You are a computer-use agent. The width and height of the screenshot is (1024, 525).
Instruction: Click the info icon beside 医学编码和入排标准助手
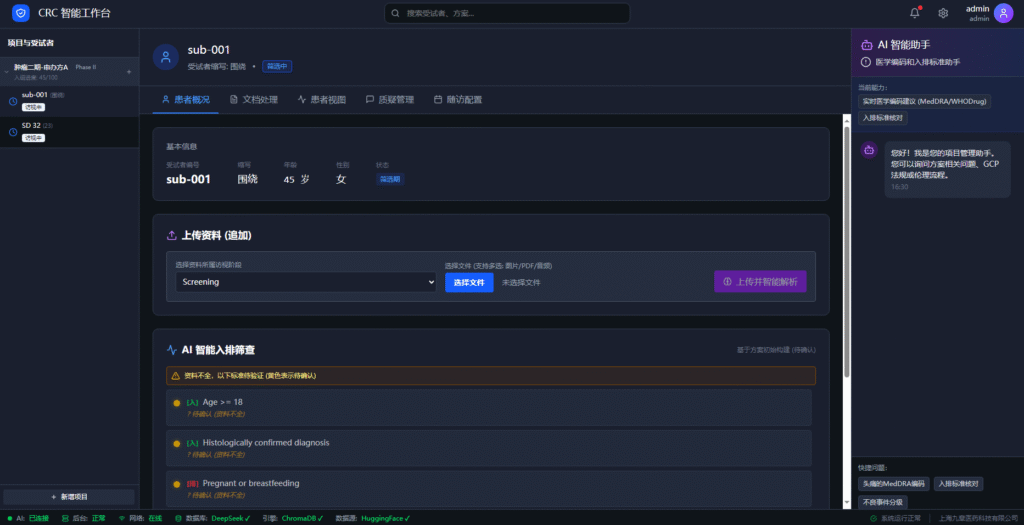[866, 62]
